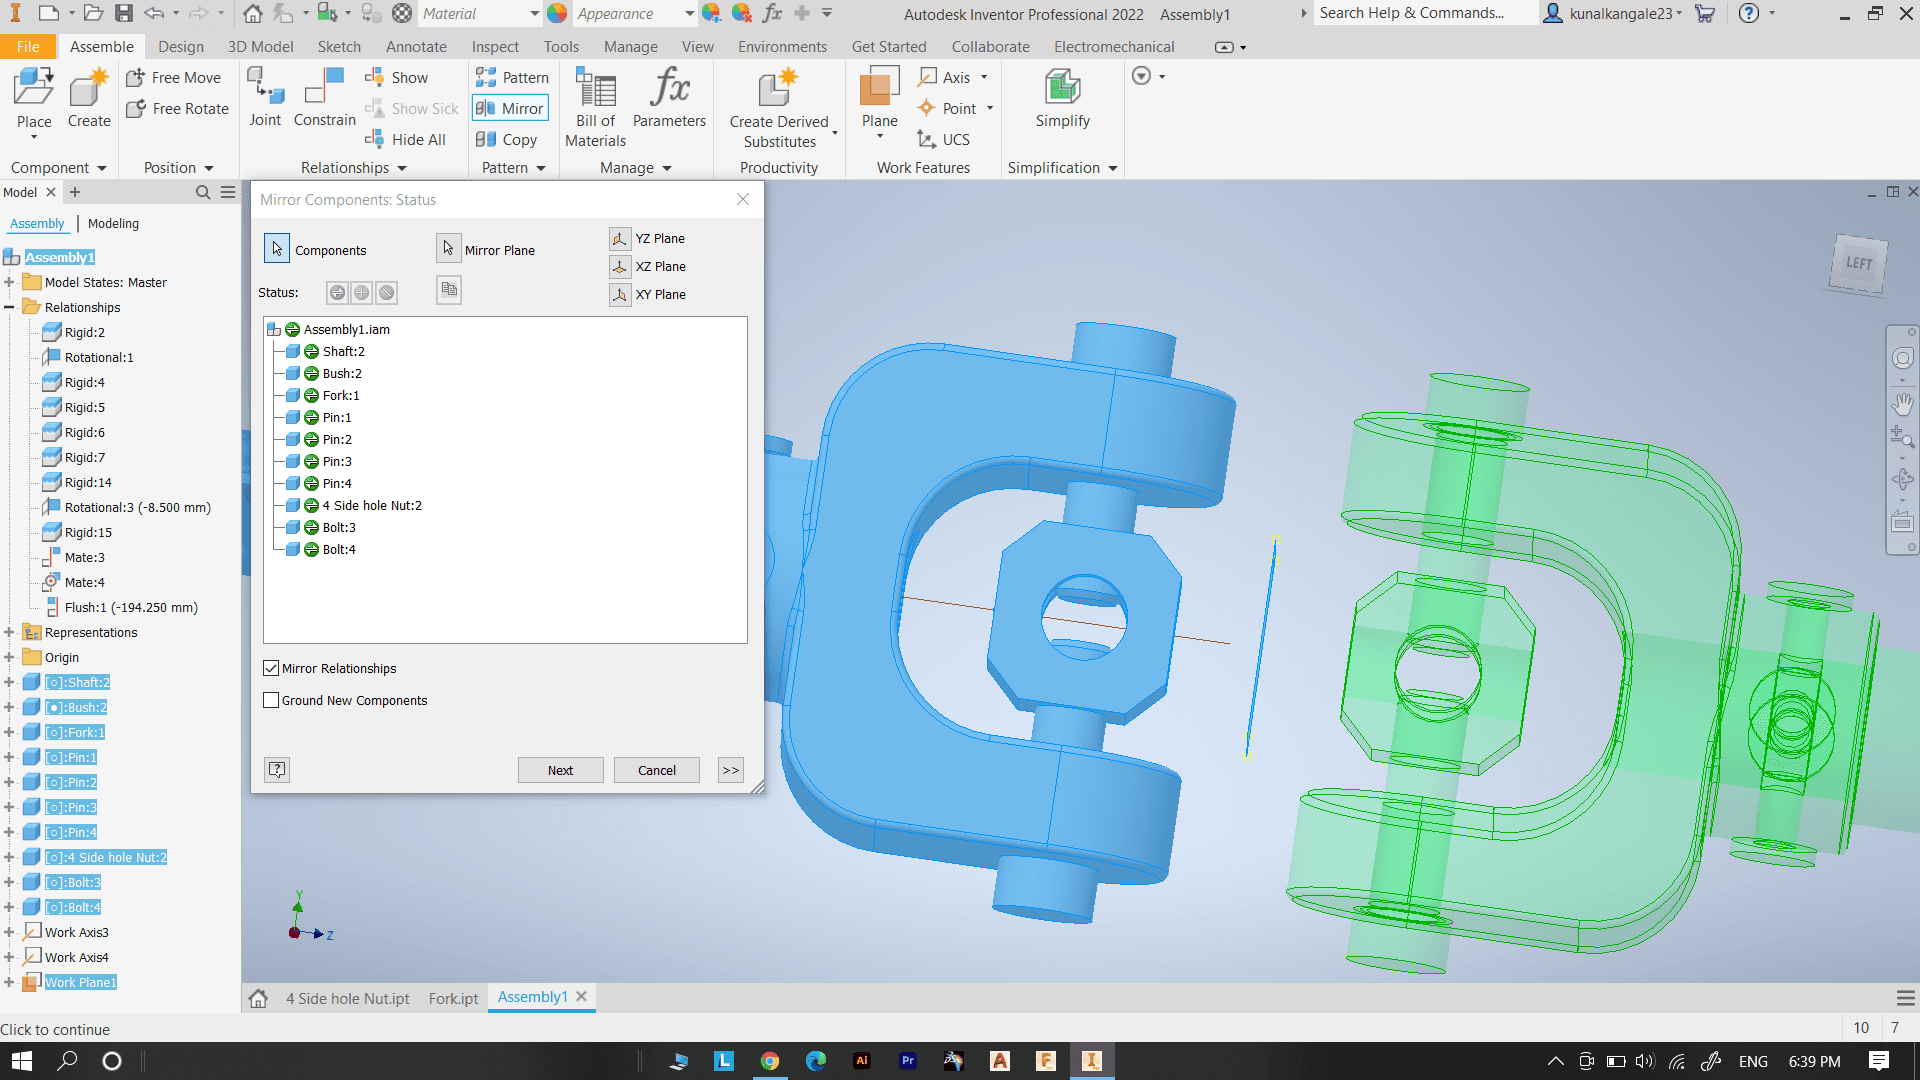Select Fork.ipt part tab
This screenshot has height=1080, width=1920.
pos(452,996)
